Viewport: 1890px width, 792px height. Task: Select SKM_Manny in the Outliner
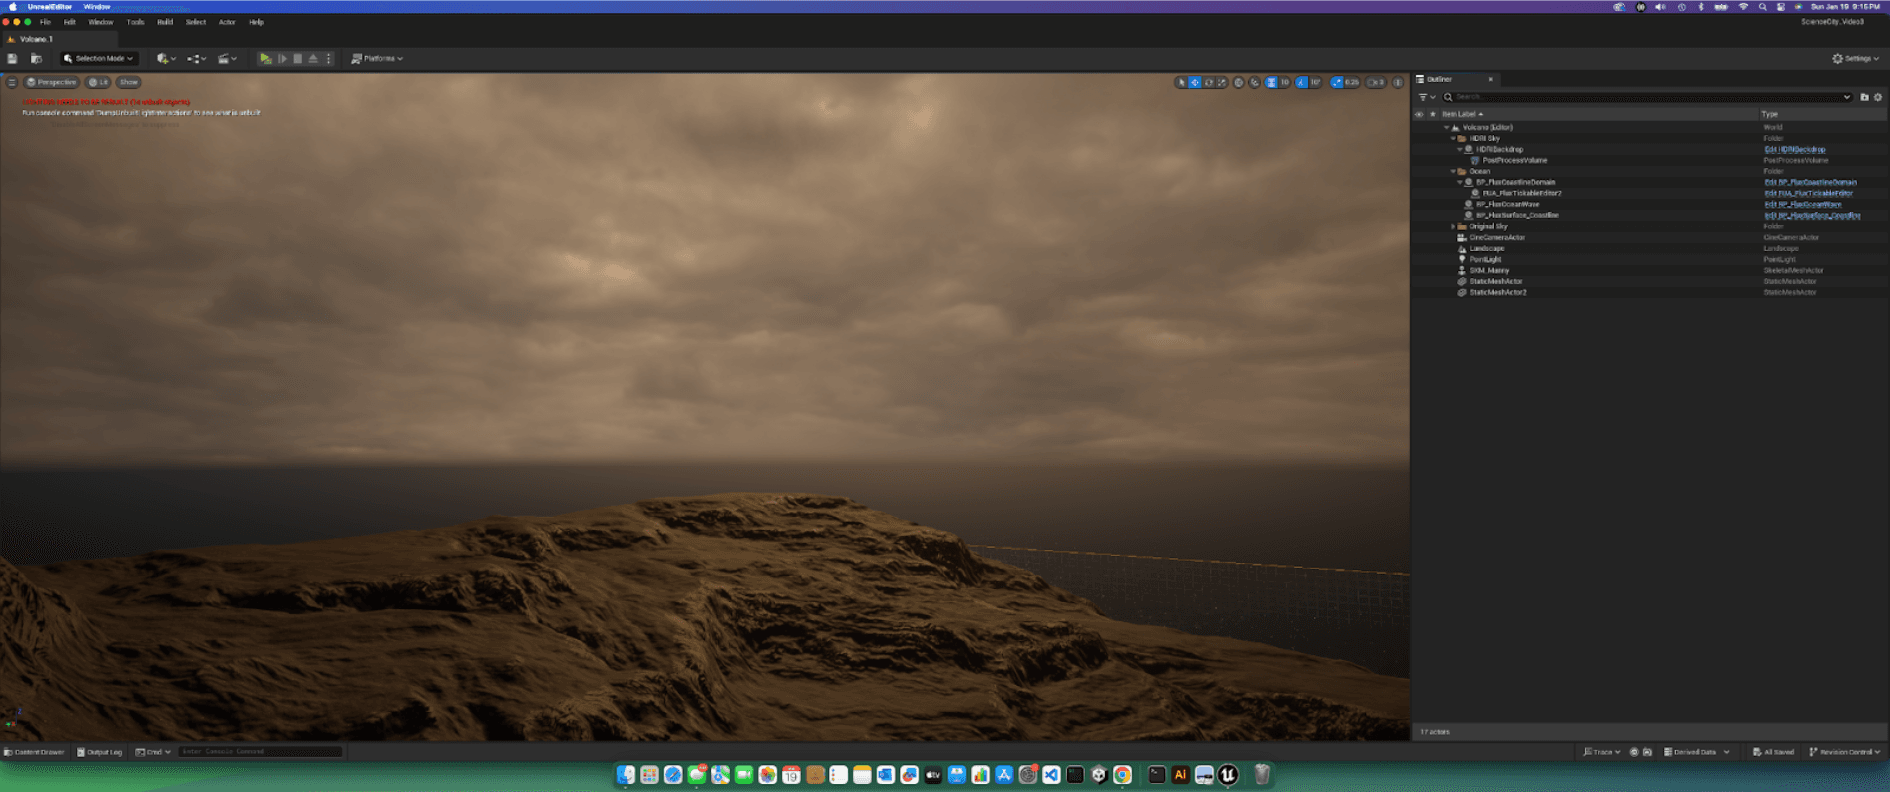click(1489, 271)
